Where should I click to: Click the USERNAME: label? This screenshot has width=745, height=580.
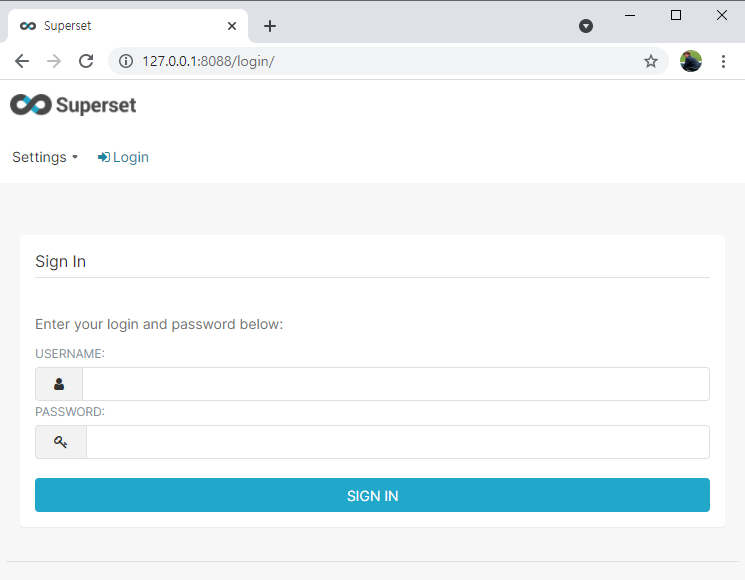(x=70, y=354)
